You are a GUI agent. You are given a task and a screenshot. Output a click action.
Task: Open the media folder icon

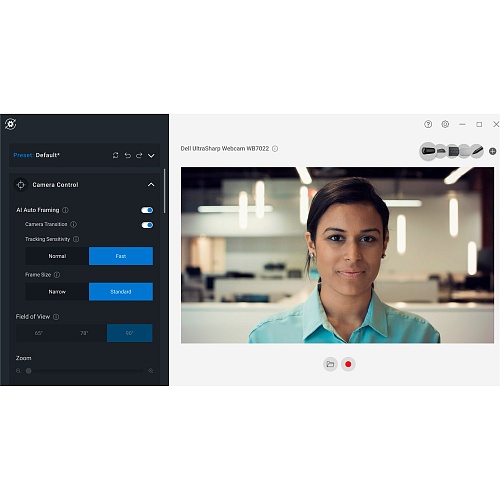pyautogui.click(x=330, y=364)
